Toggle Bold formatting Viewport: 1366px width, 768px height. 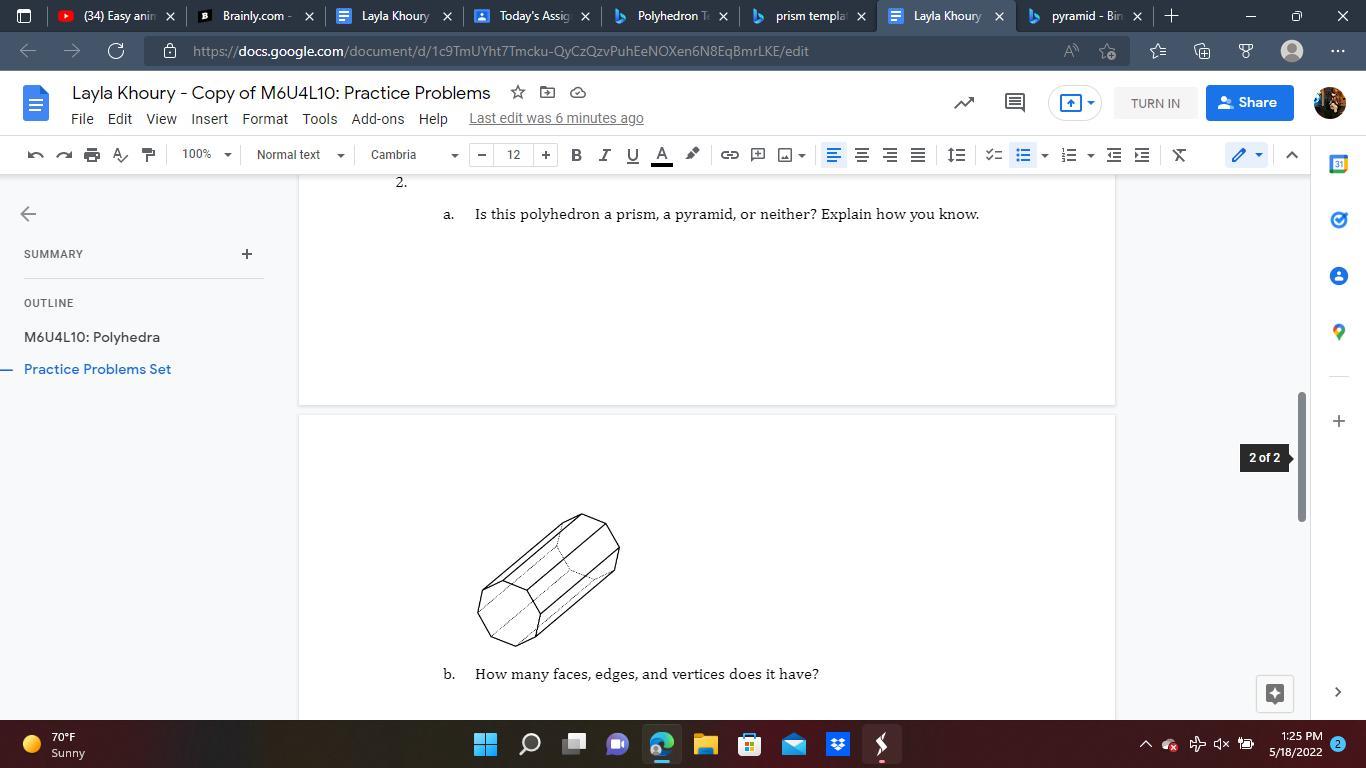(x=576, y=155)
